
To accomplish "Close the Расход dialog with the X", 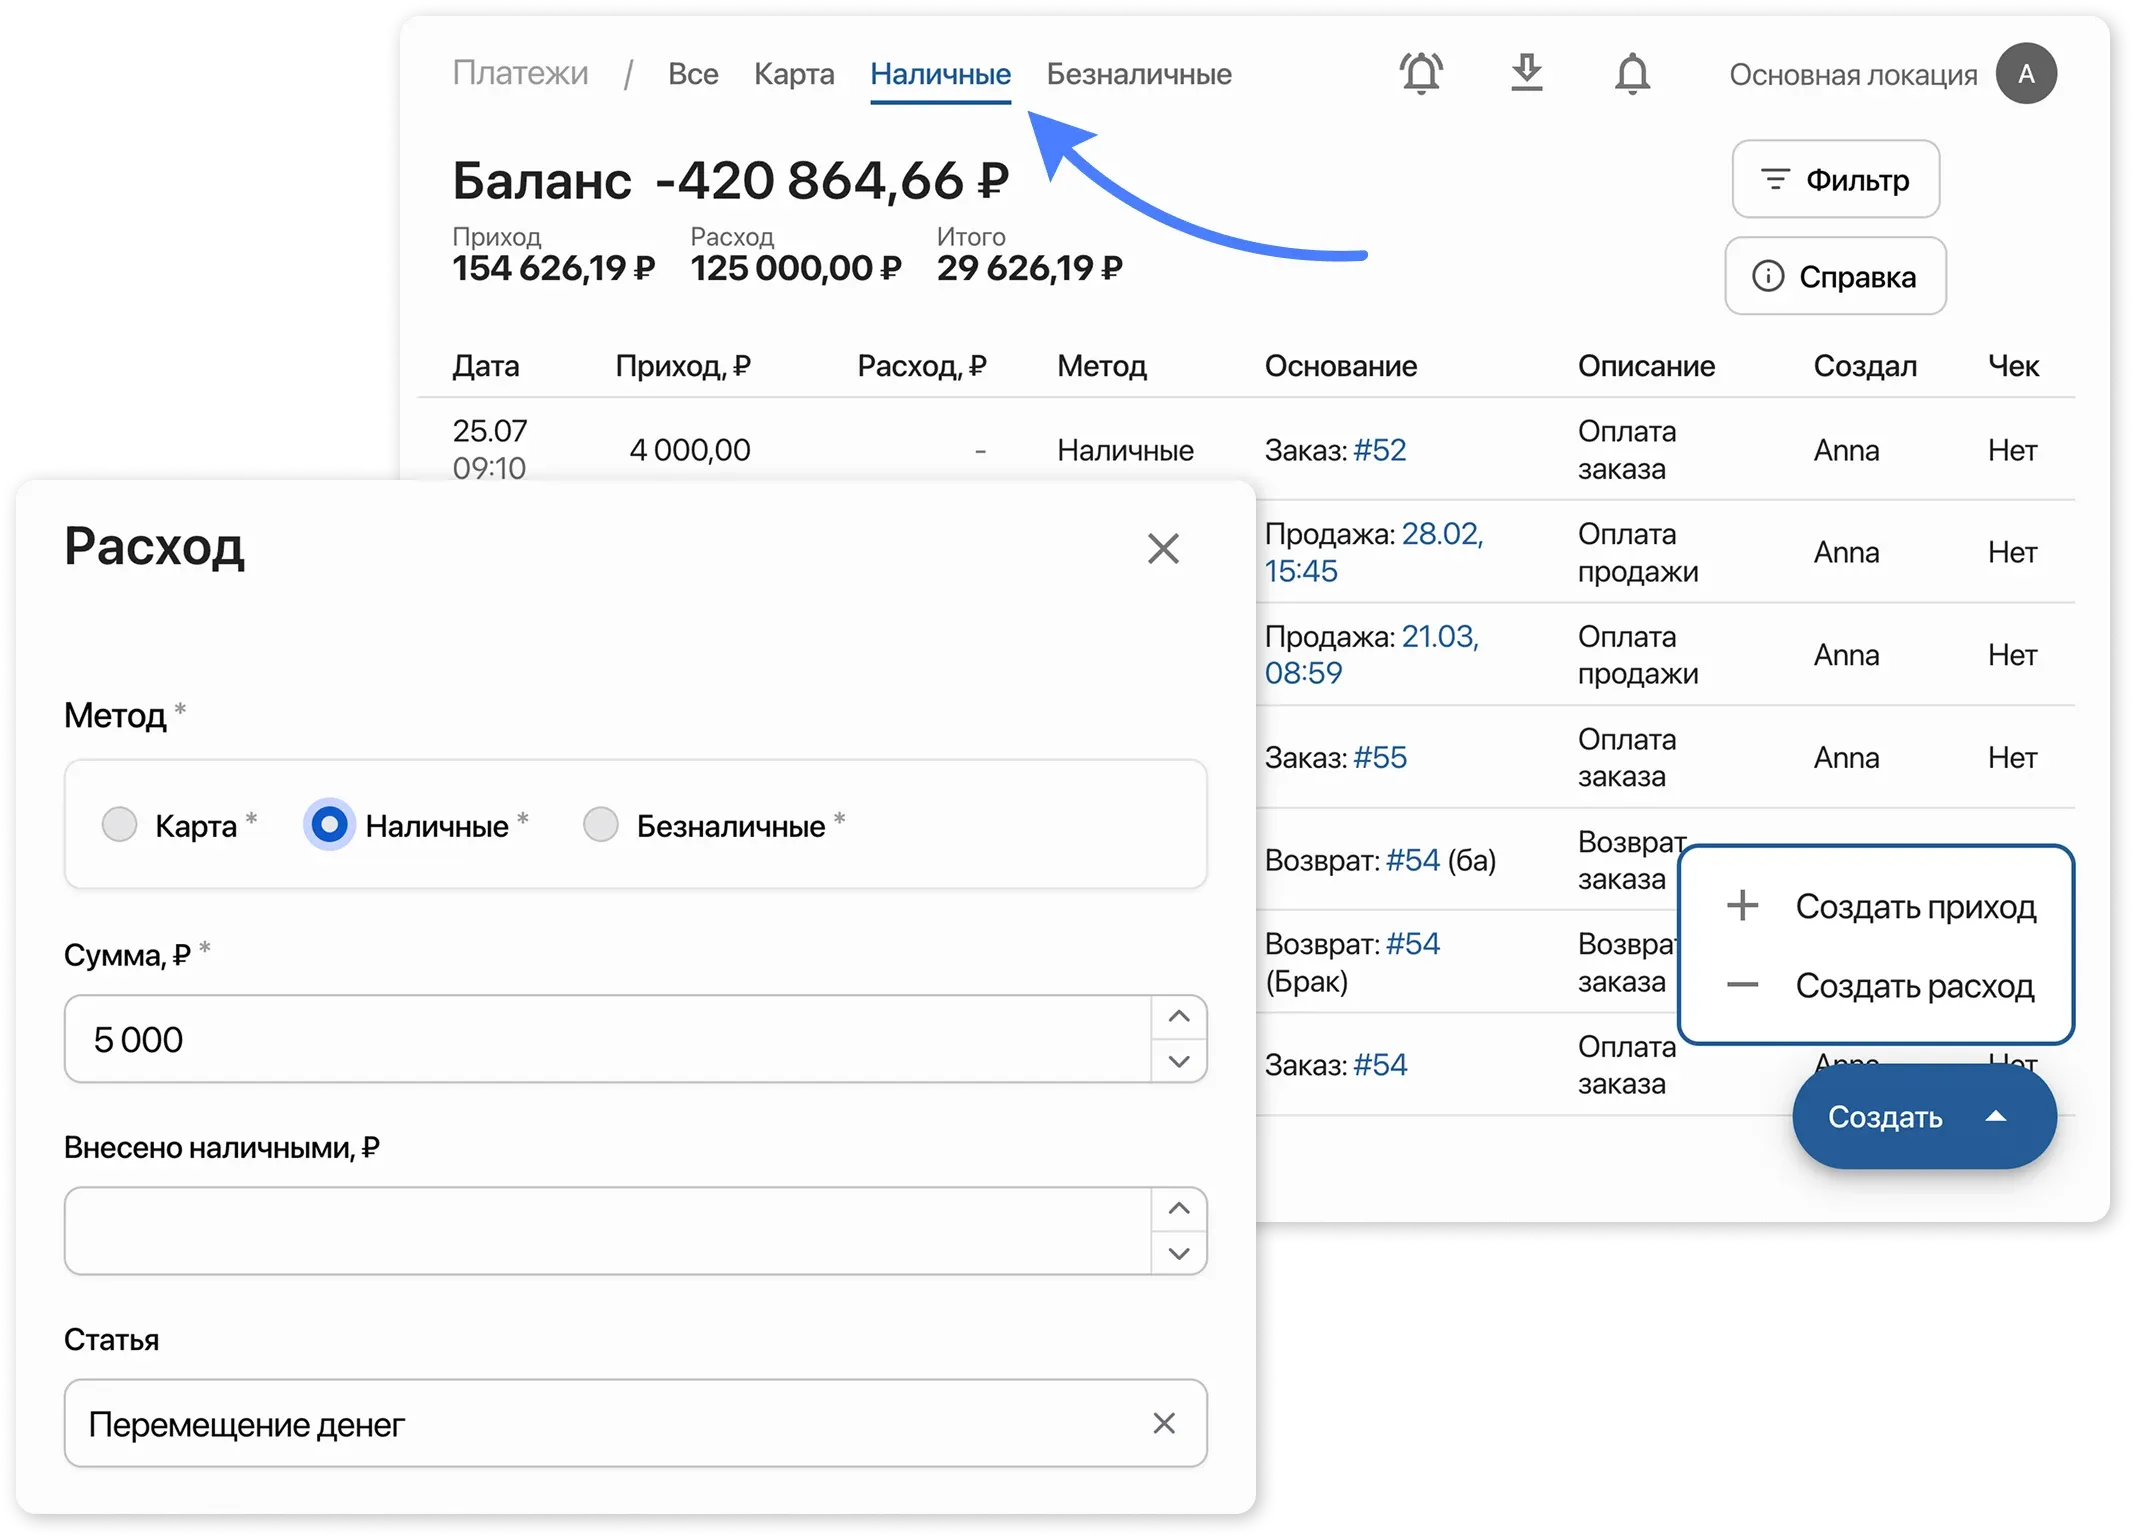I will click(x=1163, y=548).
